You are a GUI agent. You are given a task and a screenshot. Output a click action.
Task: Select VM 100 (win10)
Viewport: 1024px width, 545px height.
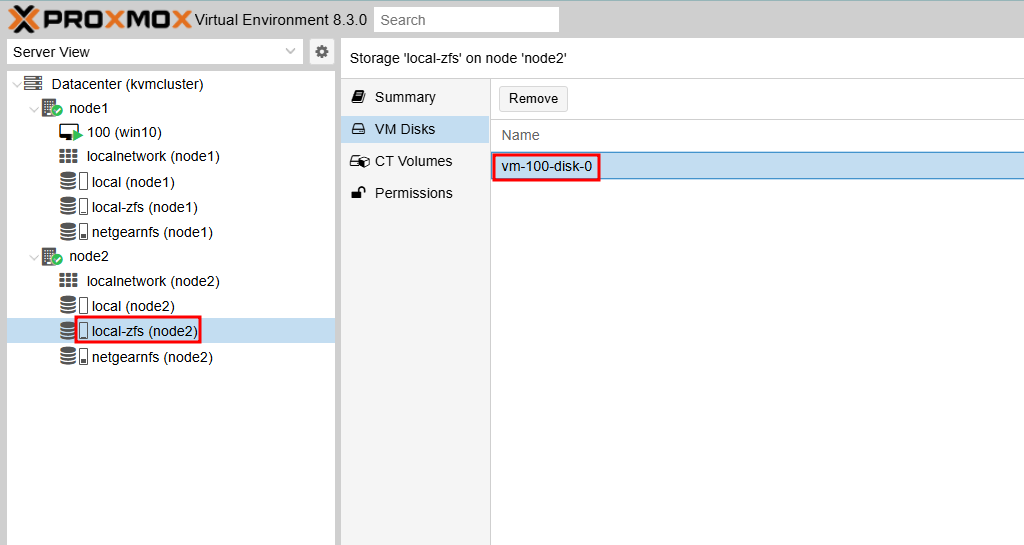(124, 132)
